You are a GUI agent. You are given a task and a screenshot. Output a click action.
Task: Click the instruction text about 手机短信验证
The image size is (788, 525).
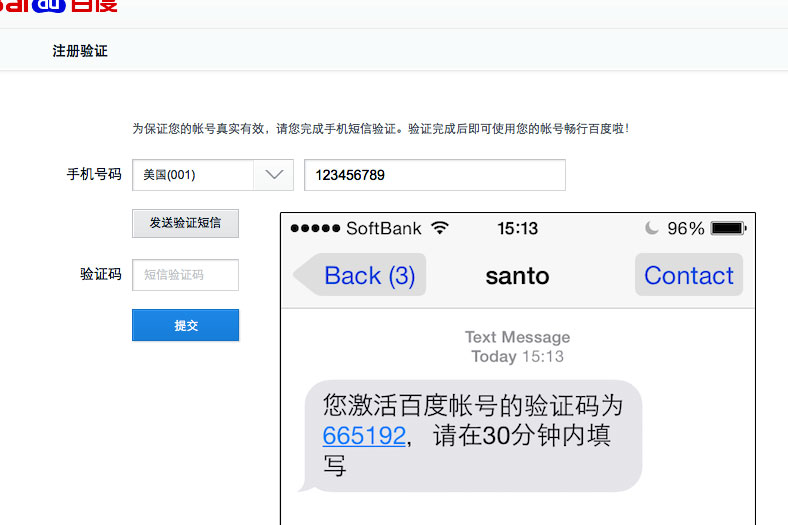pyautogui.click(x=380, y=129)
